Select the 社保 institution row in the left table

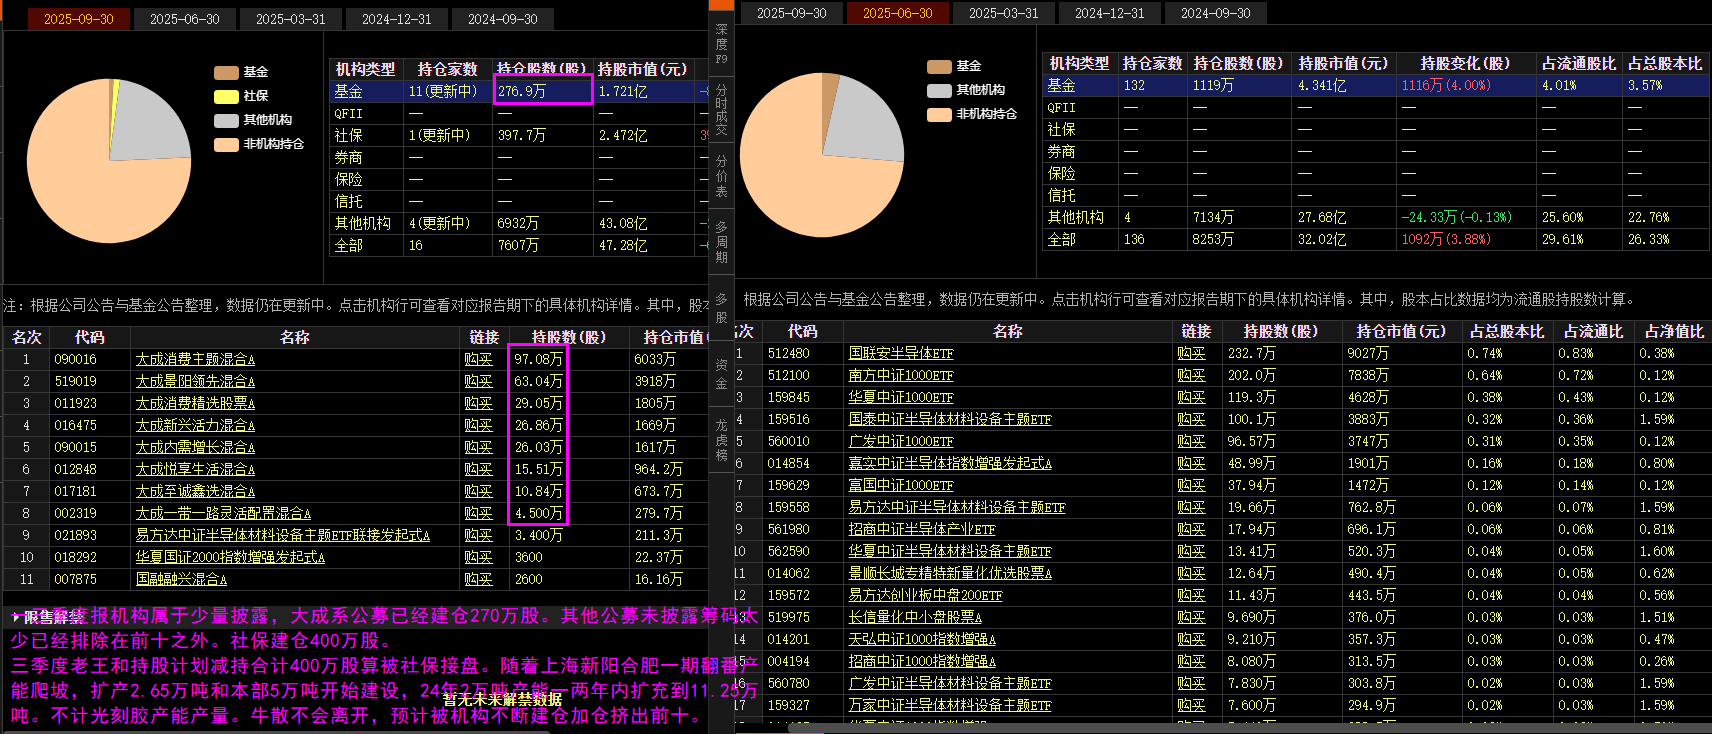point(518,135)
